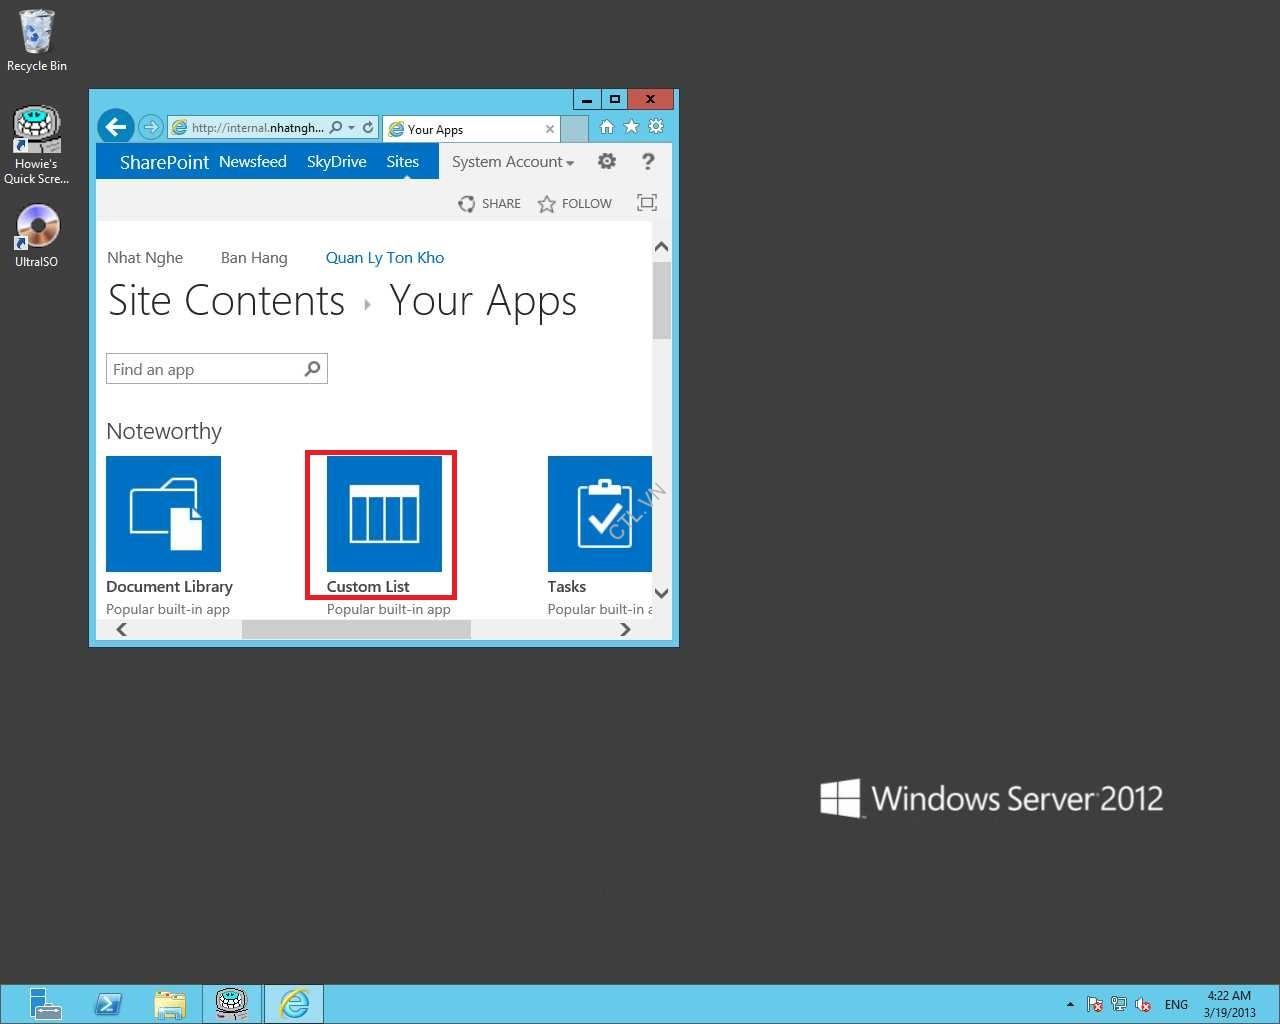Click the Find an app search box
The image size is (1280, 1024).
click(x=205, y=369)
